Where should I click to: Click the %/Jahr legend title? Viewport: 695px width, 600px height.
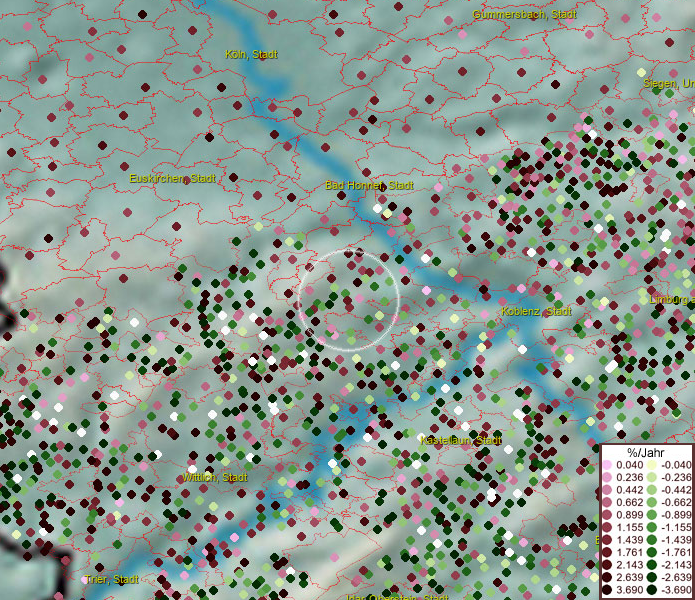646,452
